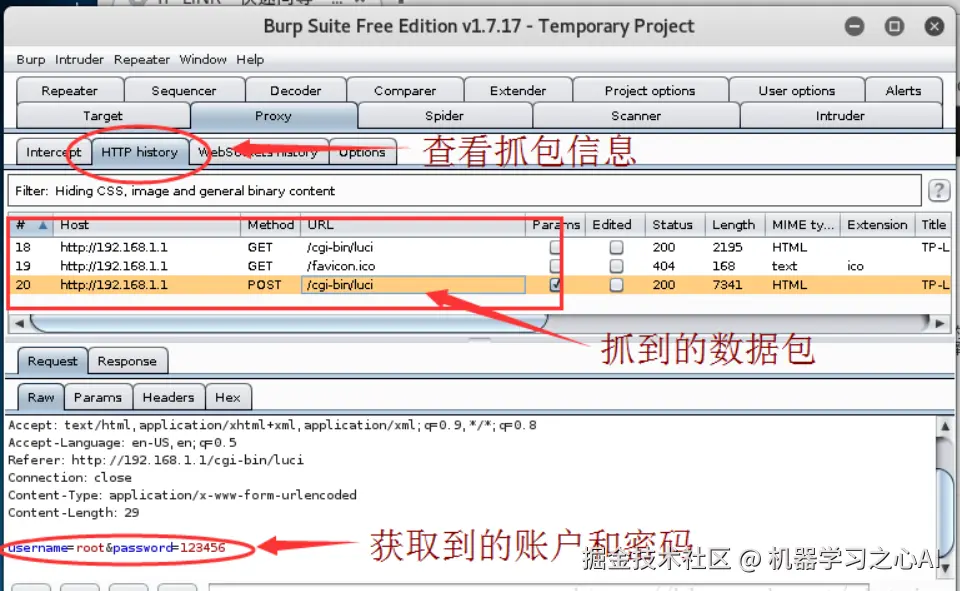The image size is (960, 591).
Task: Click the filter help question mark icon
Action: 939,190
